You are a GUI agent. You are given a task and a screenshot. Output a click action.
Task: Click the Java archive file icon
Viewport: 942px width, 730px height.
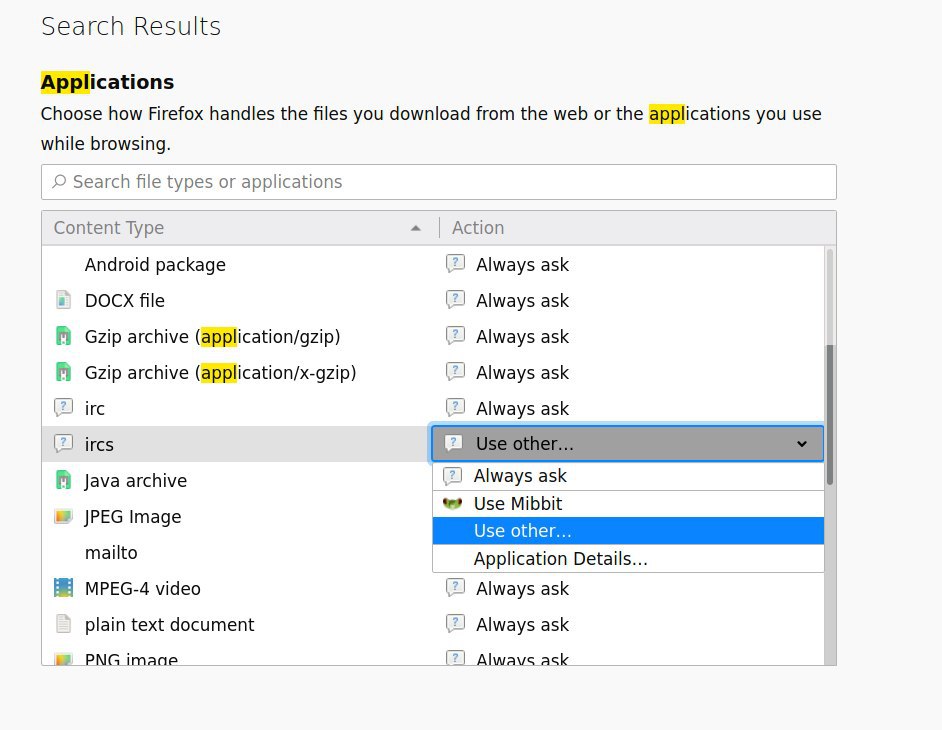(x=63, y=480)
